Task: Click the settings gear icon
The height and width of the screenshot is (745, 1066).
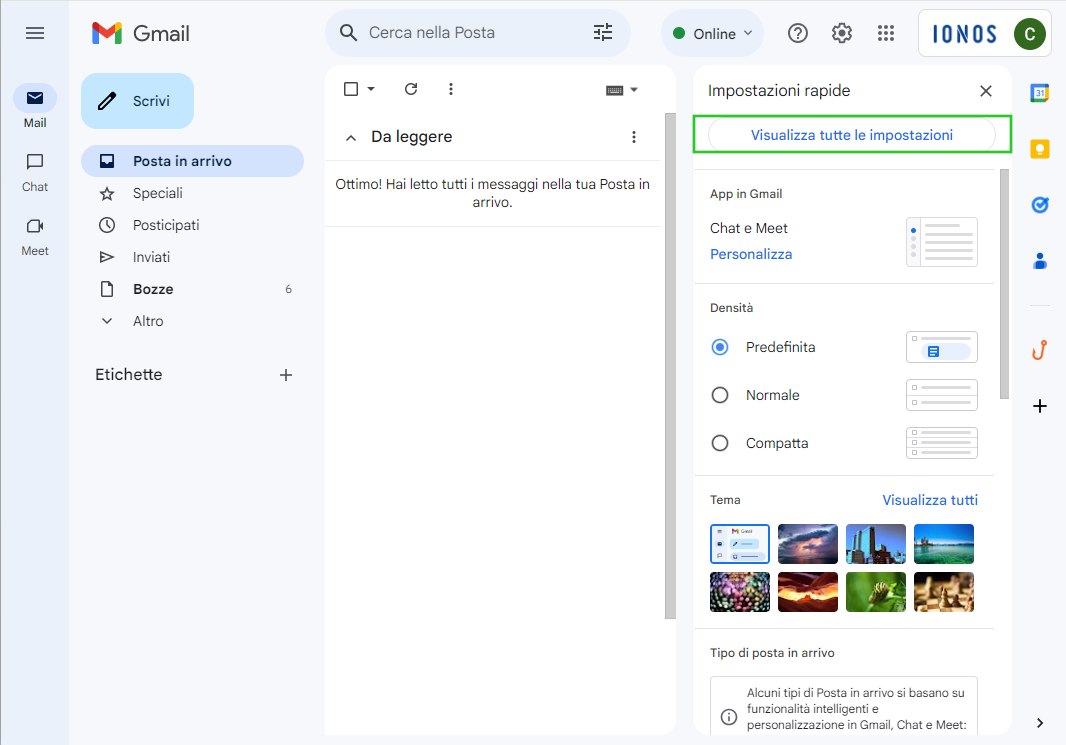Action: pyautogui.click(x=842, y=33)
